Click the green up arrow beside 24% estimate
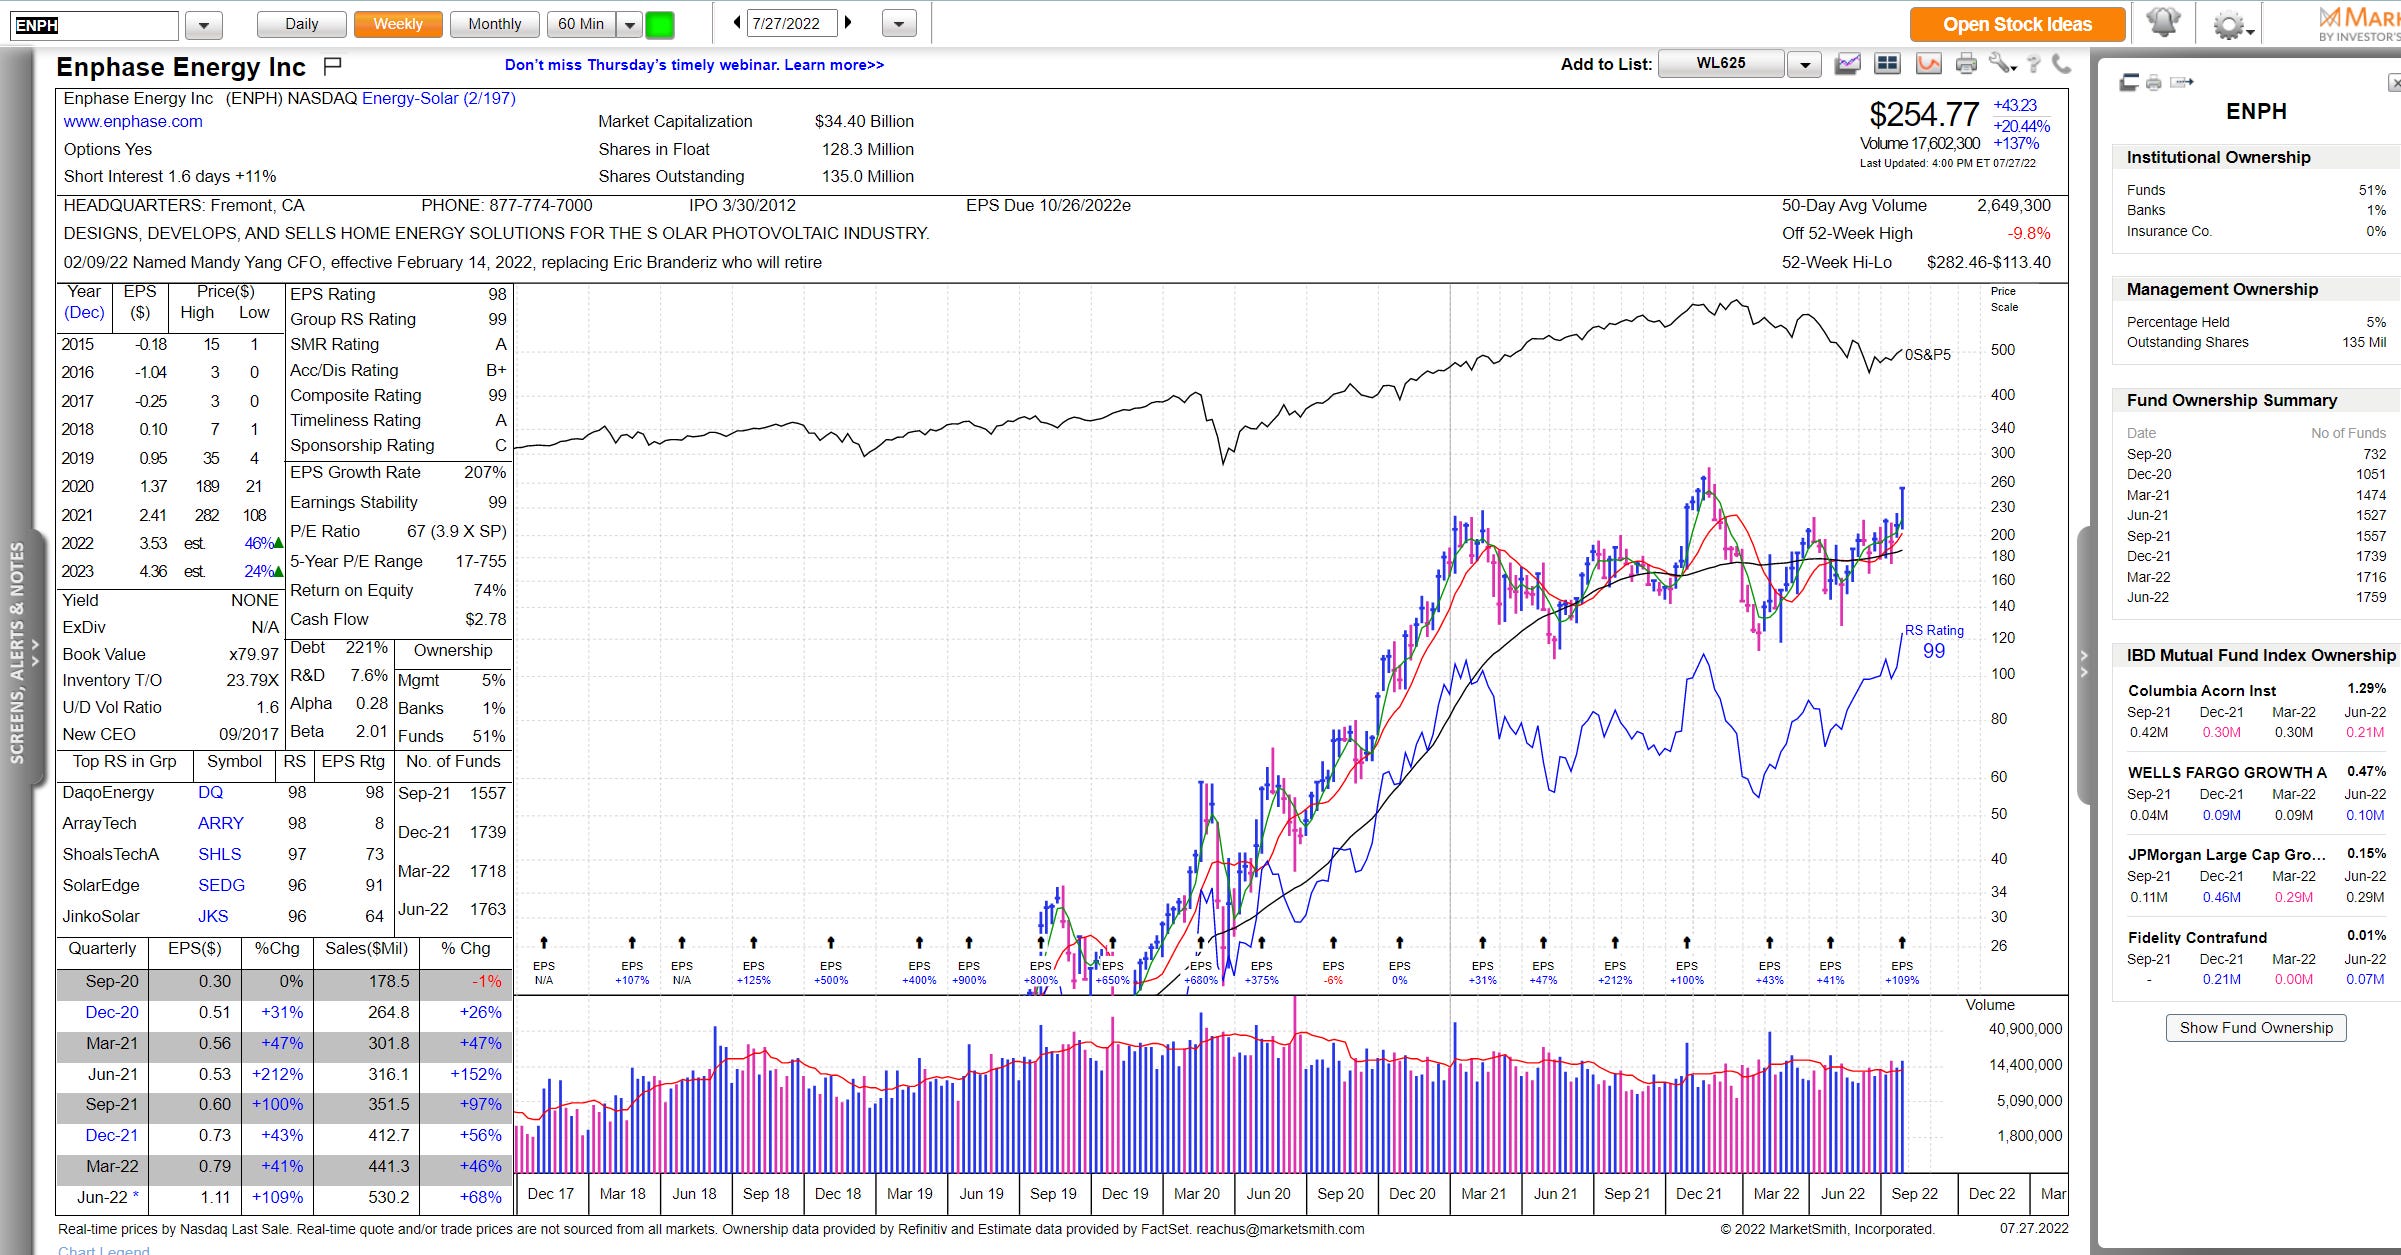The width and height of the screenshot is (2401, 1255). [278, 572]
